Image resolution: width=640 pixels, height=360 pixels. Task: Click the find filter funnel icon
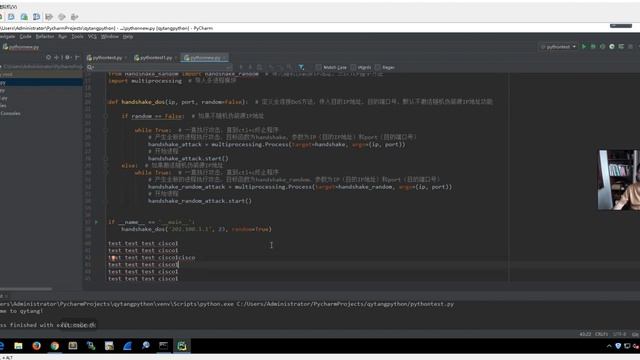click(301, 67)
